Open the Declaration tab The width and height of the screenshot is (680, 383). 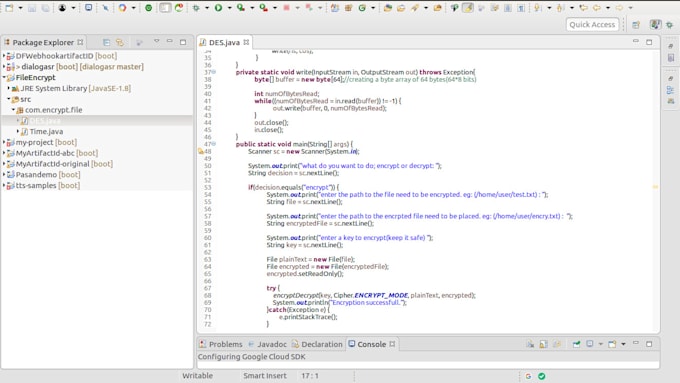click(317, 344)
